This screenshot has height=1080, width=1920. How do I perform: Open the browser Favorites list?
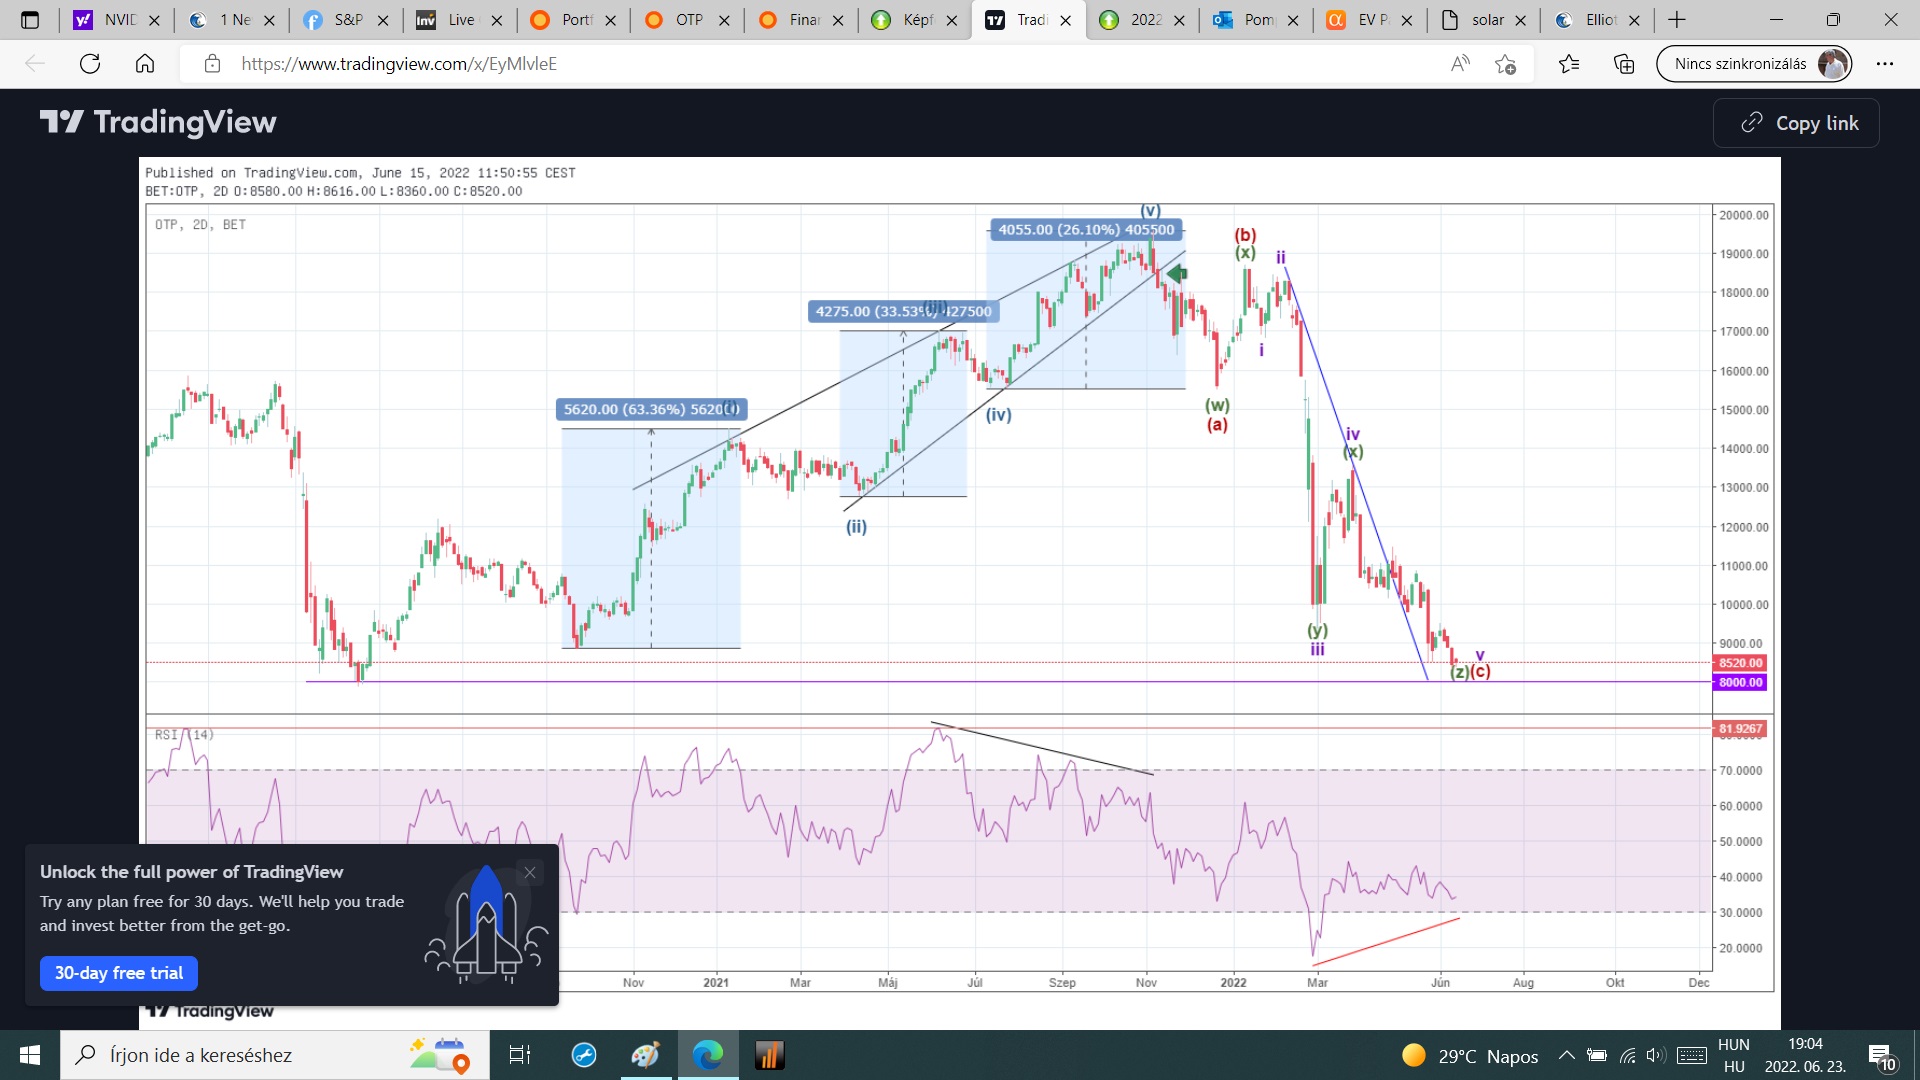(x=1569, y=64)
